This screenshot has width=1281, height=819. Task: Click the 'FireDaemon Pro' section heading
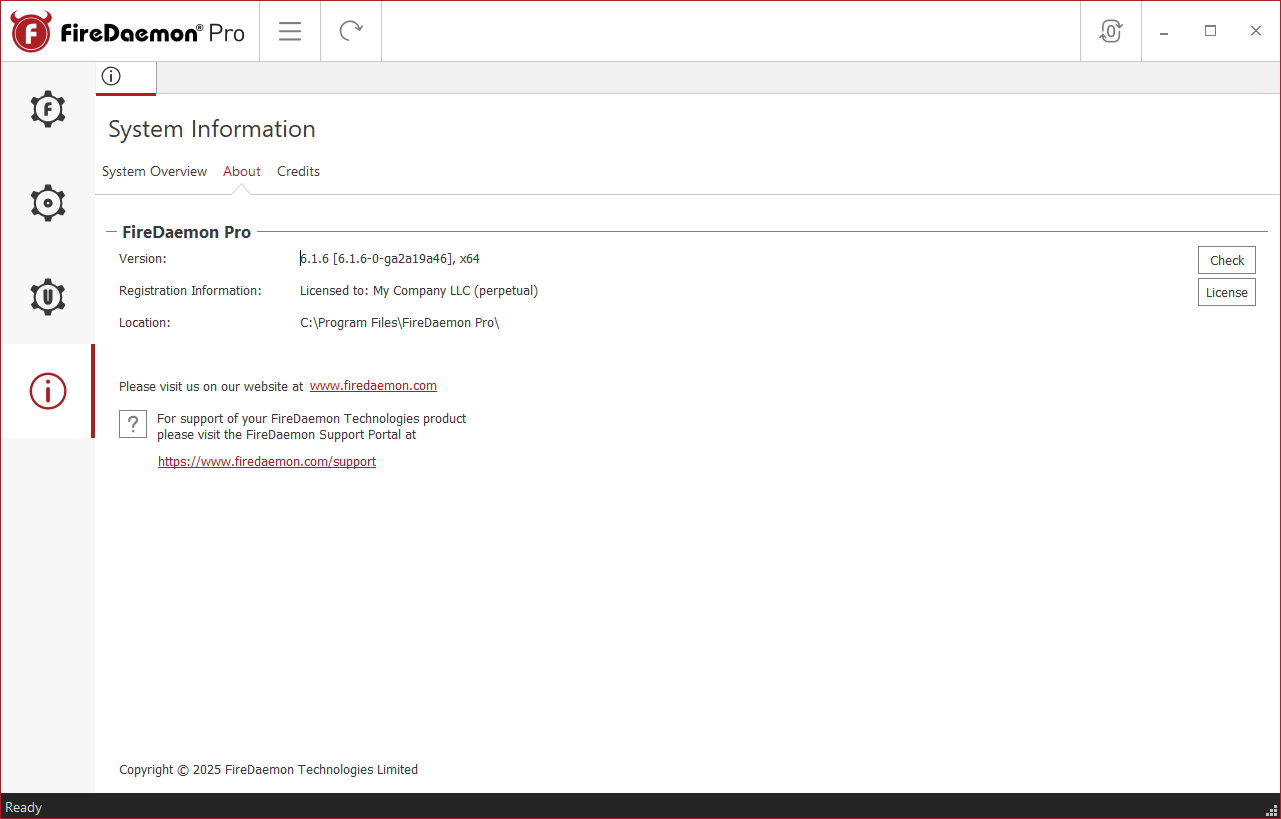186,232
